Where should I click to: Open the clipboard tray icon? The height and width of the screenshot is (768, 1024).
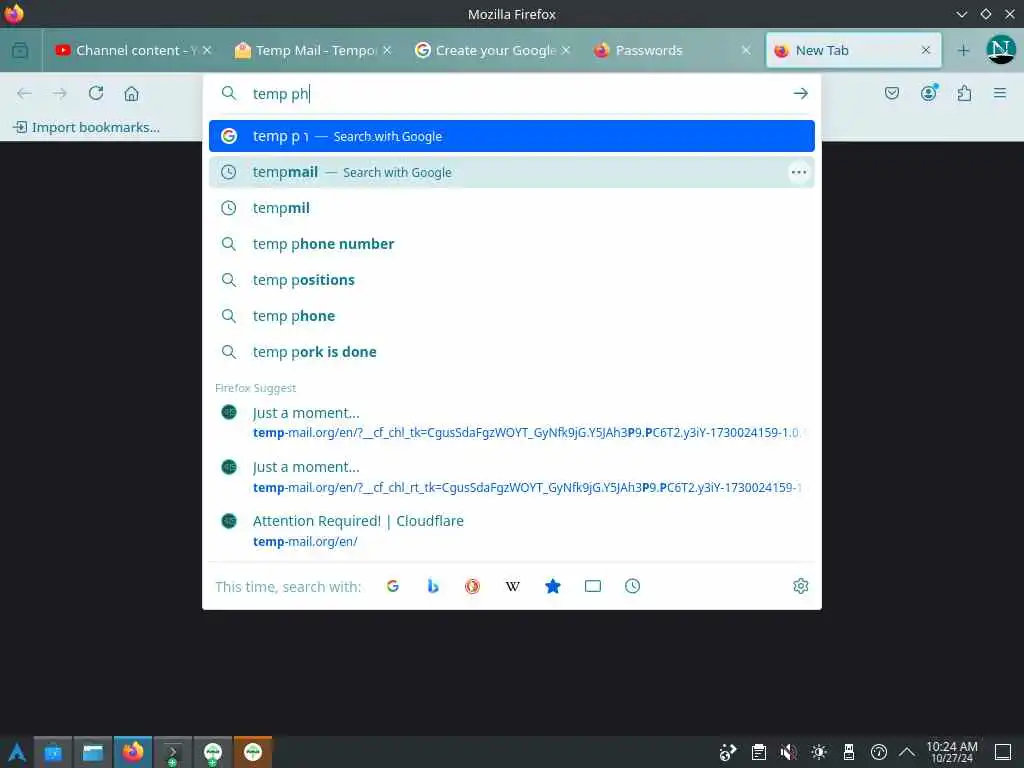758,752
